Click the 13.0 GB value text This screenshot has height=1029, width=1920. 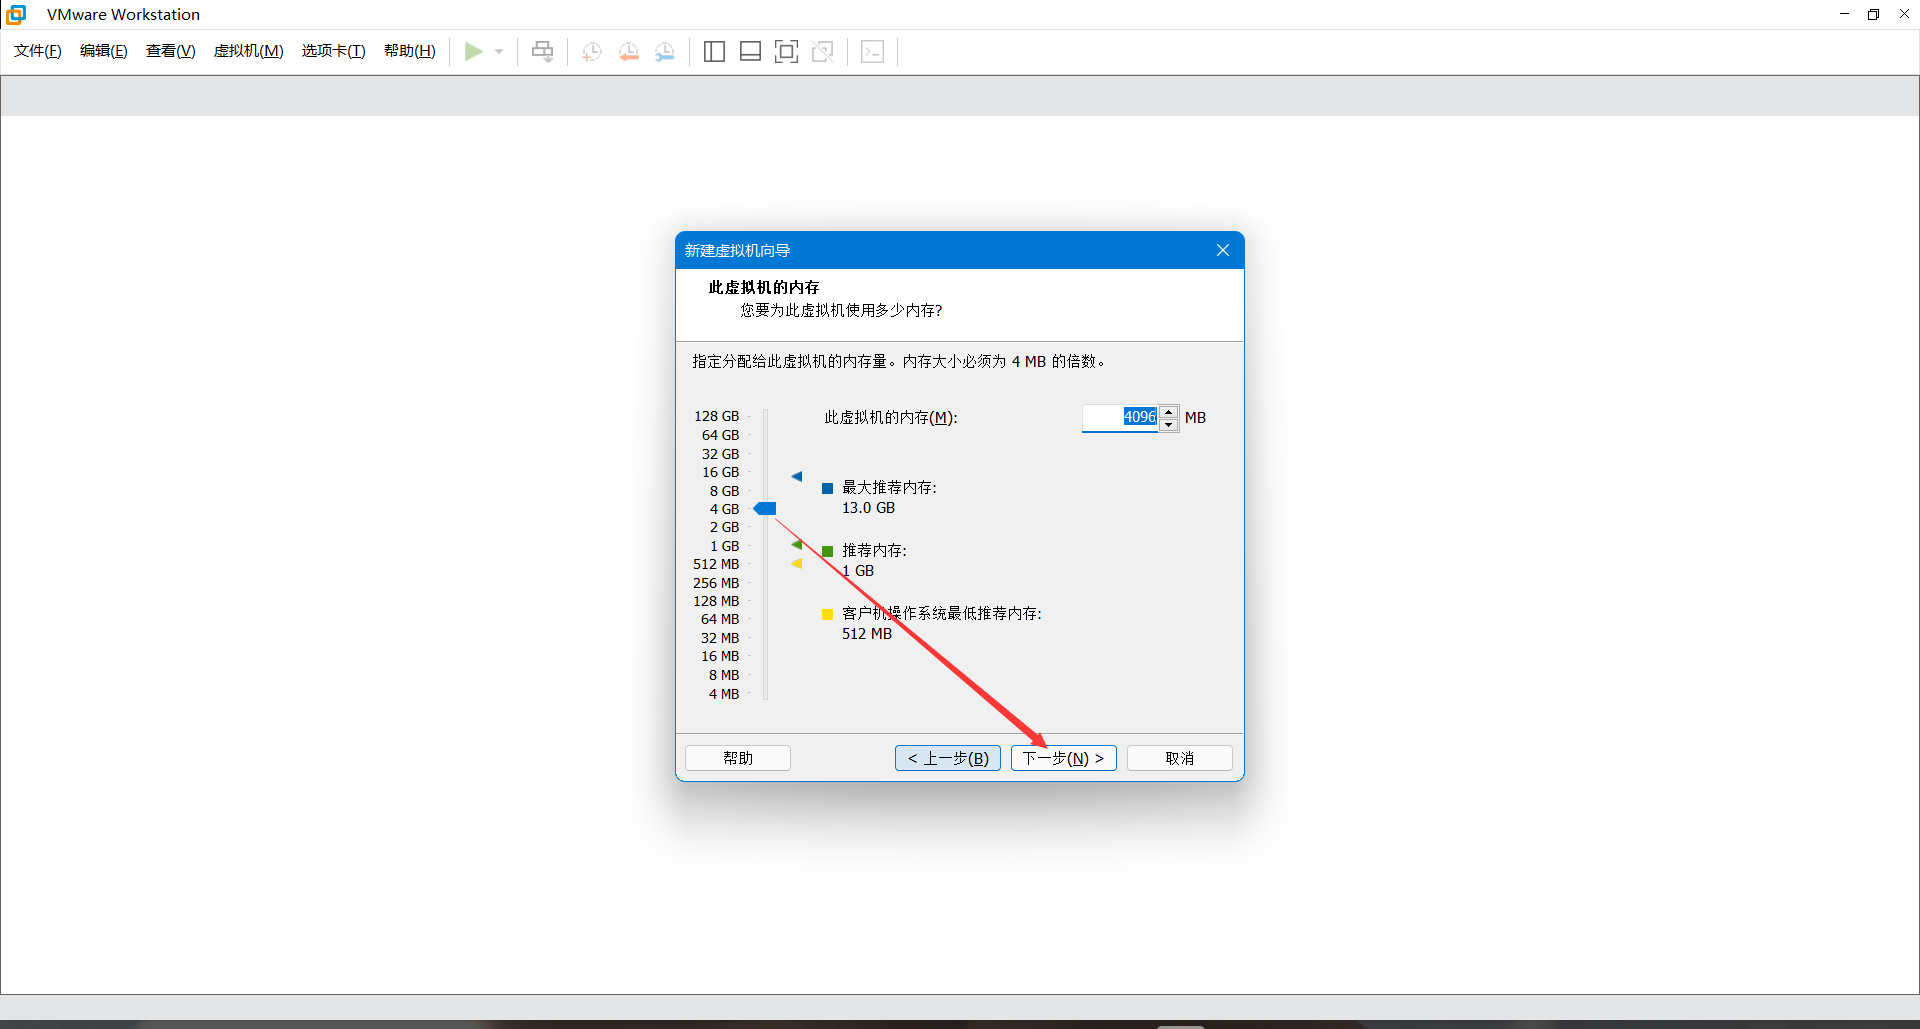[x=868, y=508]
